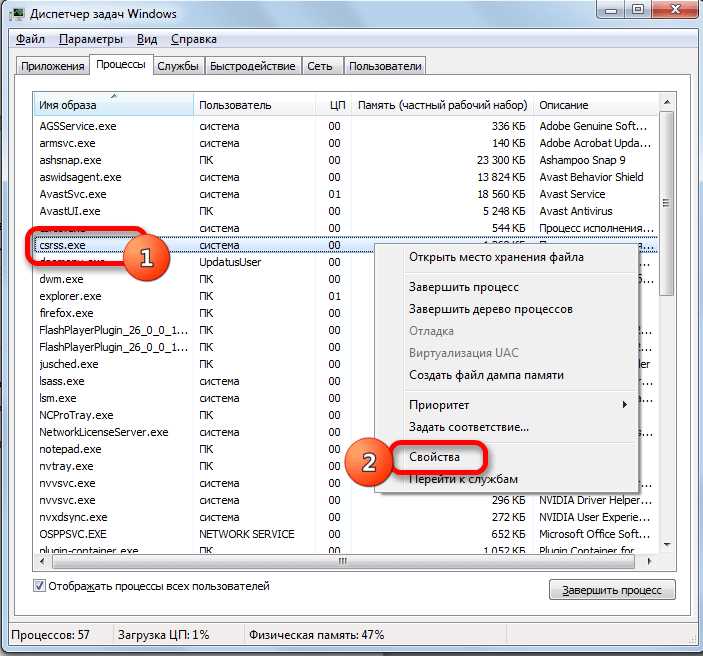This screenshot has width=703, height=656.
Task: Select the lsm.exe process
Action: pyautogui.click(x=57, y=398)
